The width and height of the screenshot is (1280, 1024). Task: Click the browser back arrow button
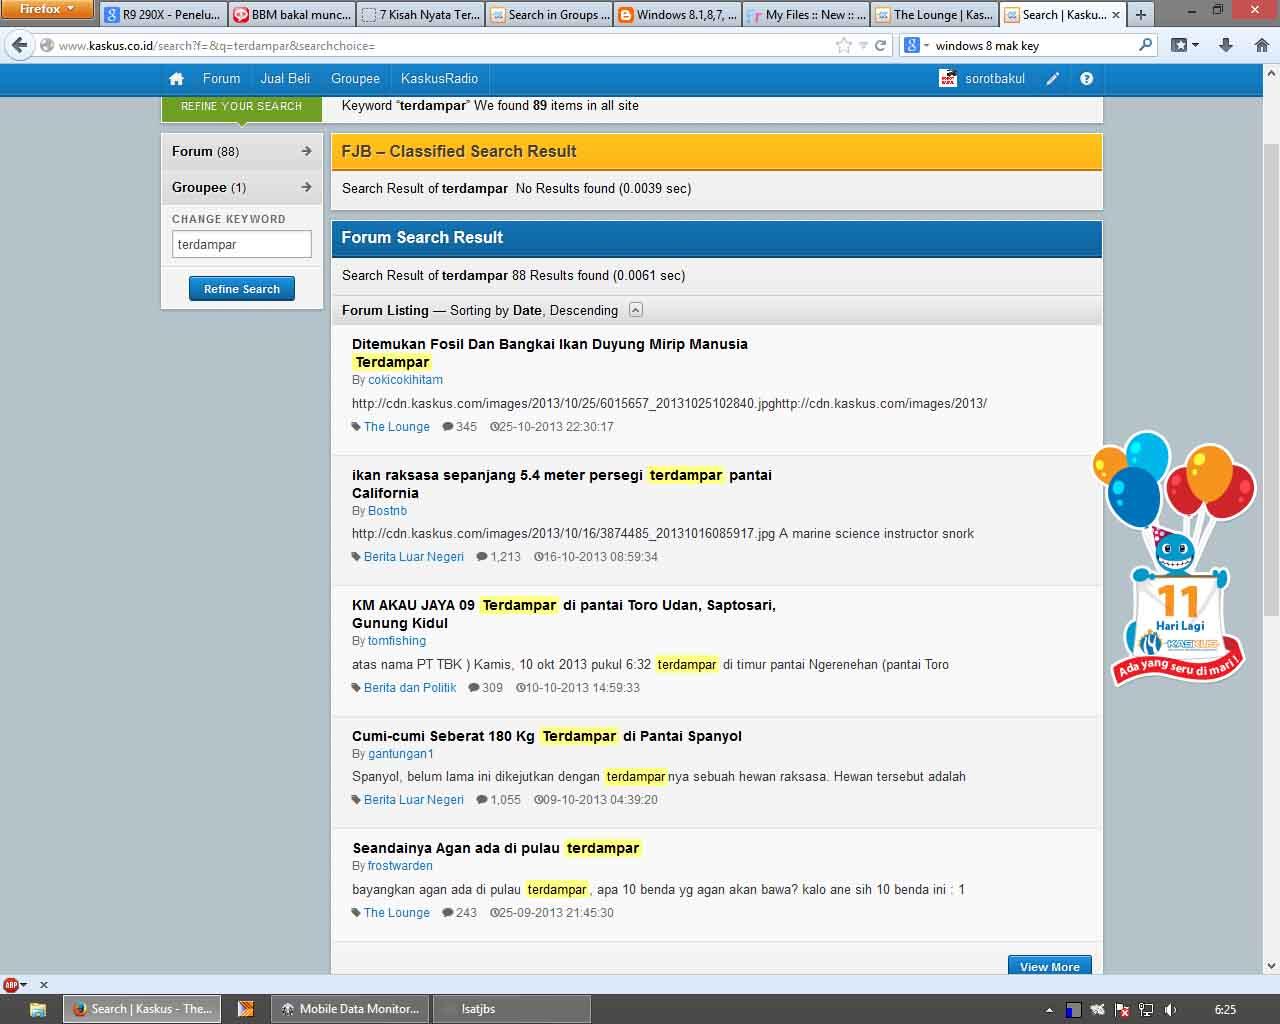19,45
